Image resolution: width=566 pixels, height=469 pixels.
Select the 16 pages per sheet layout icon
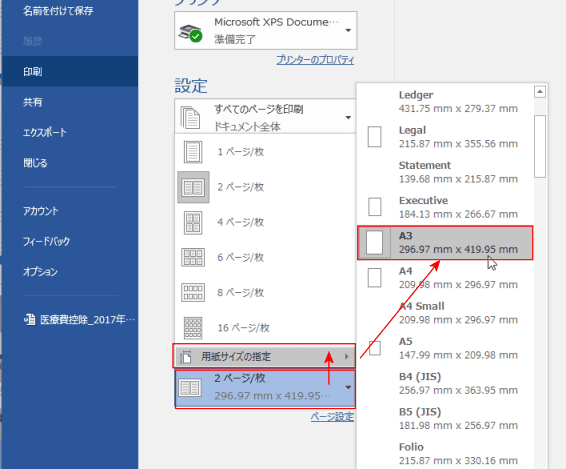[x=193, y=328]
